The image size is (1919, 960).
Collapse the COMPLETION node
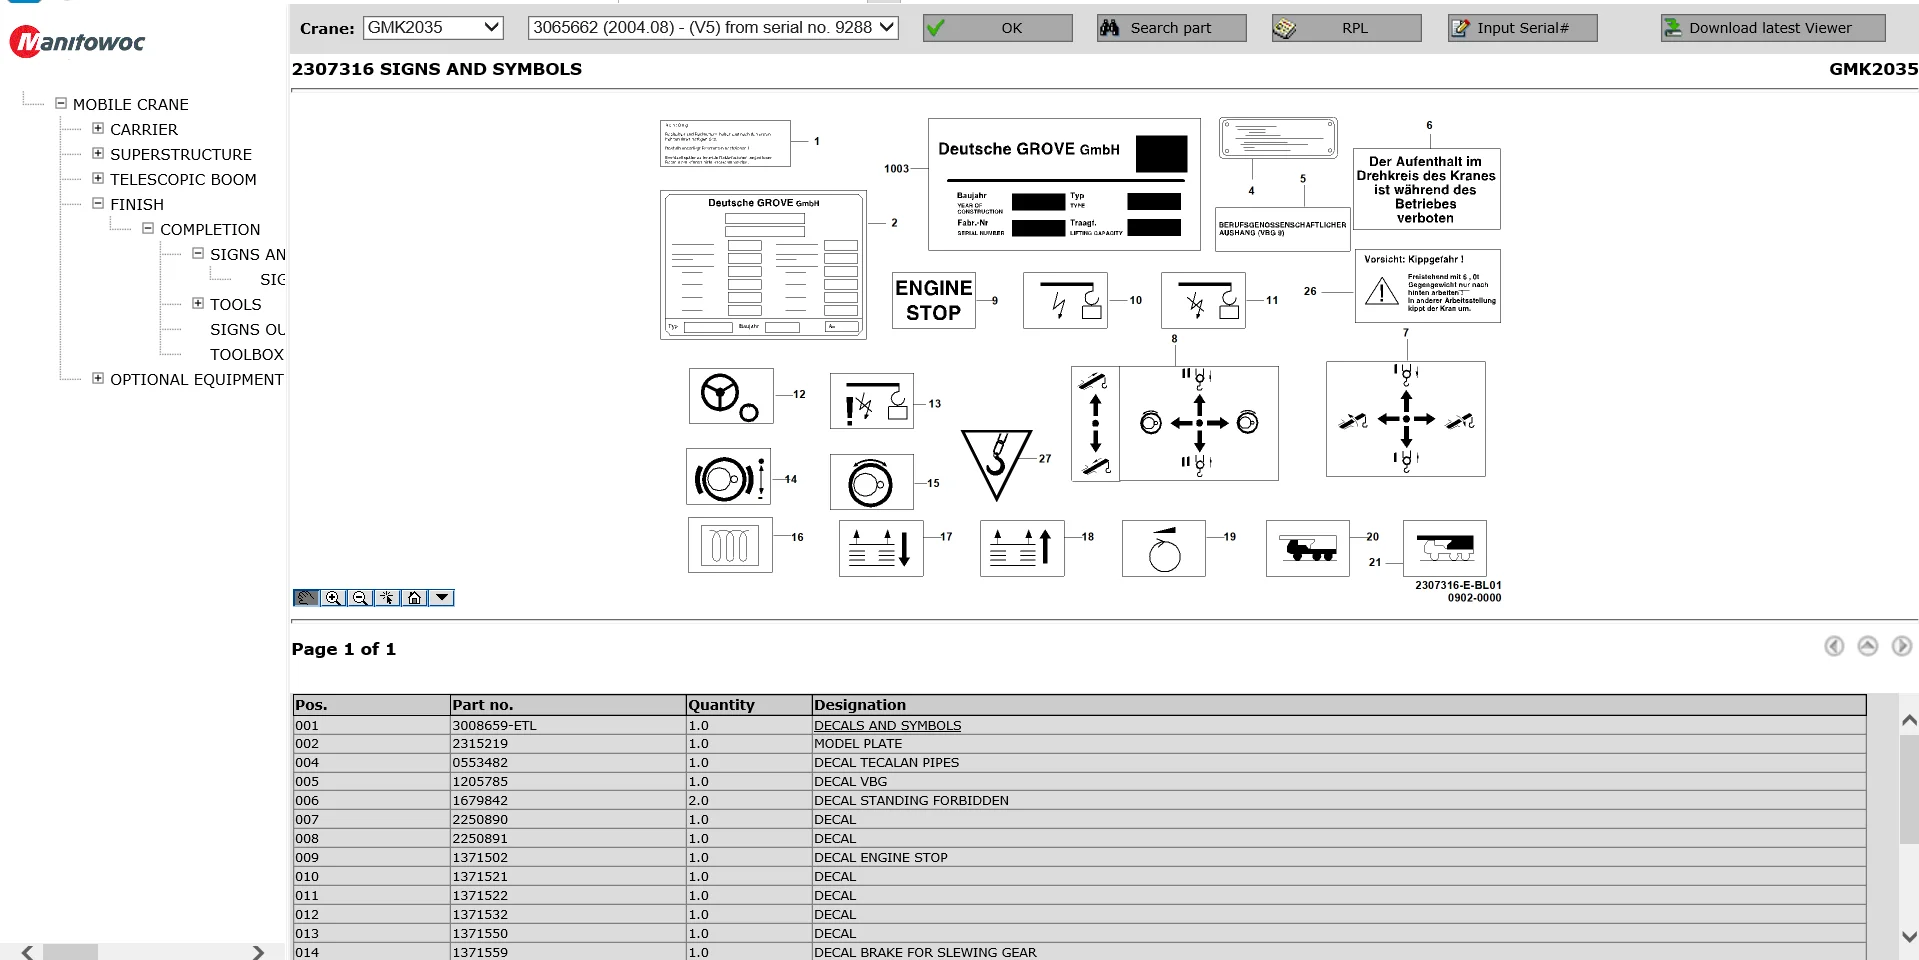148,228
